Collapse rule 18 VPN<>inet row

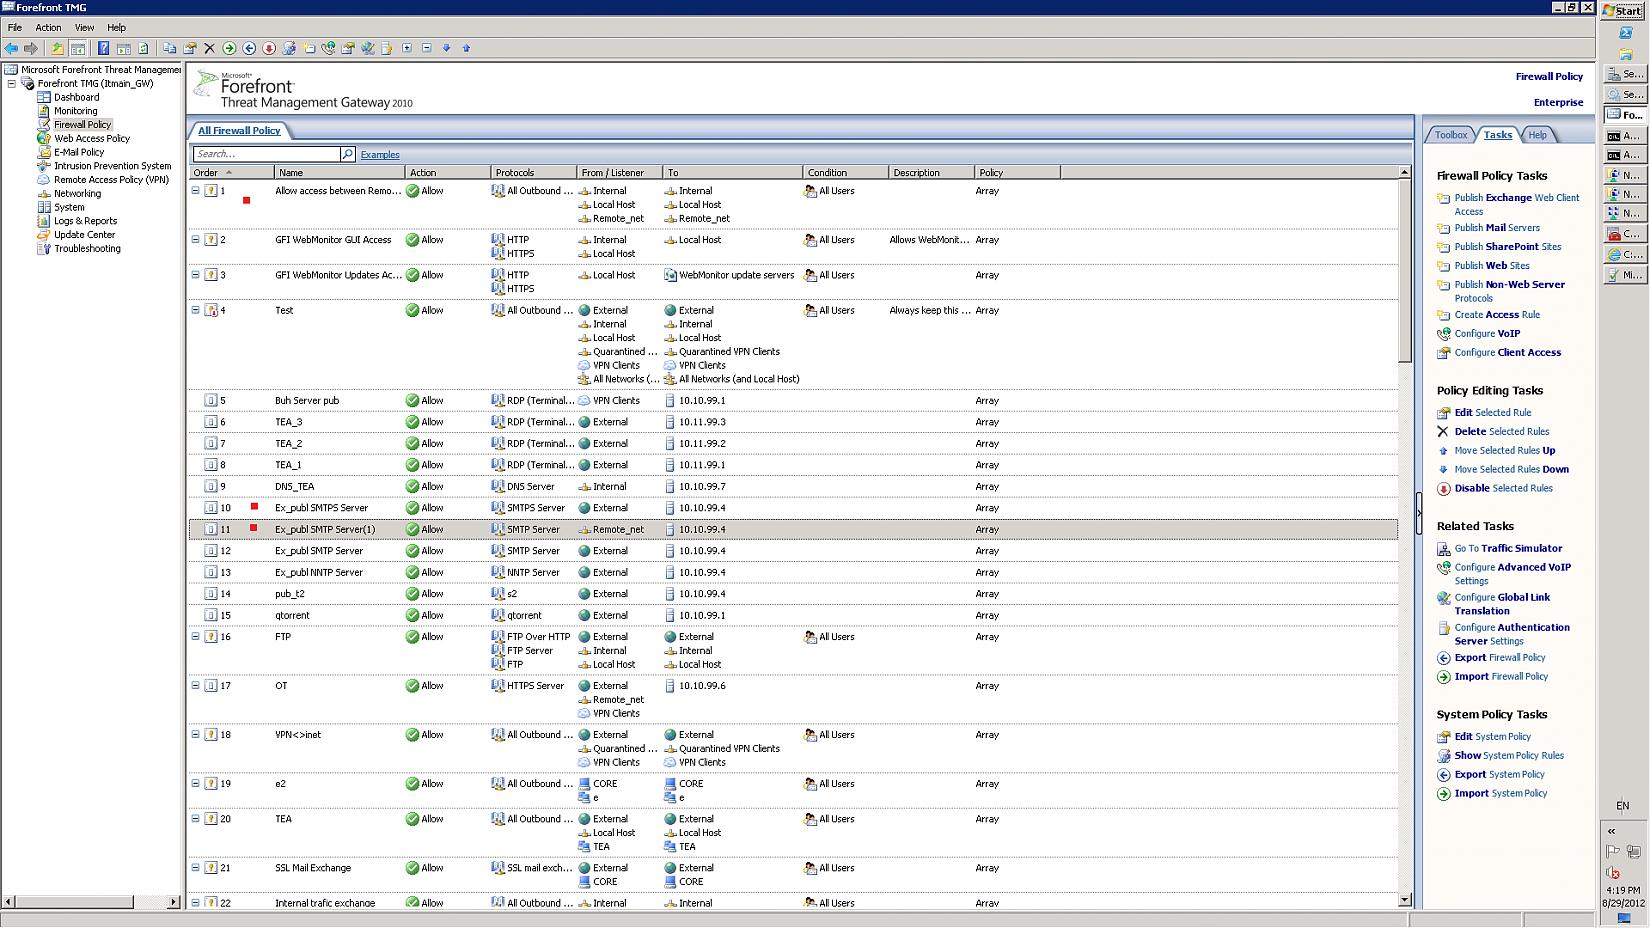[196, 735]
